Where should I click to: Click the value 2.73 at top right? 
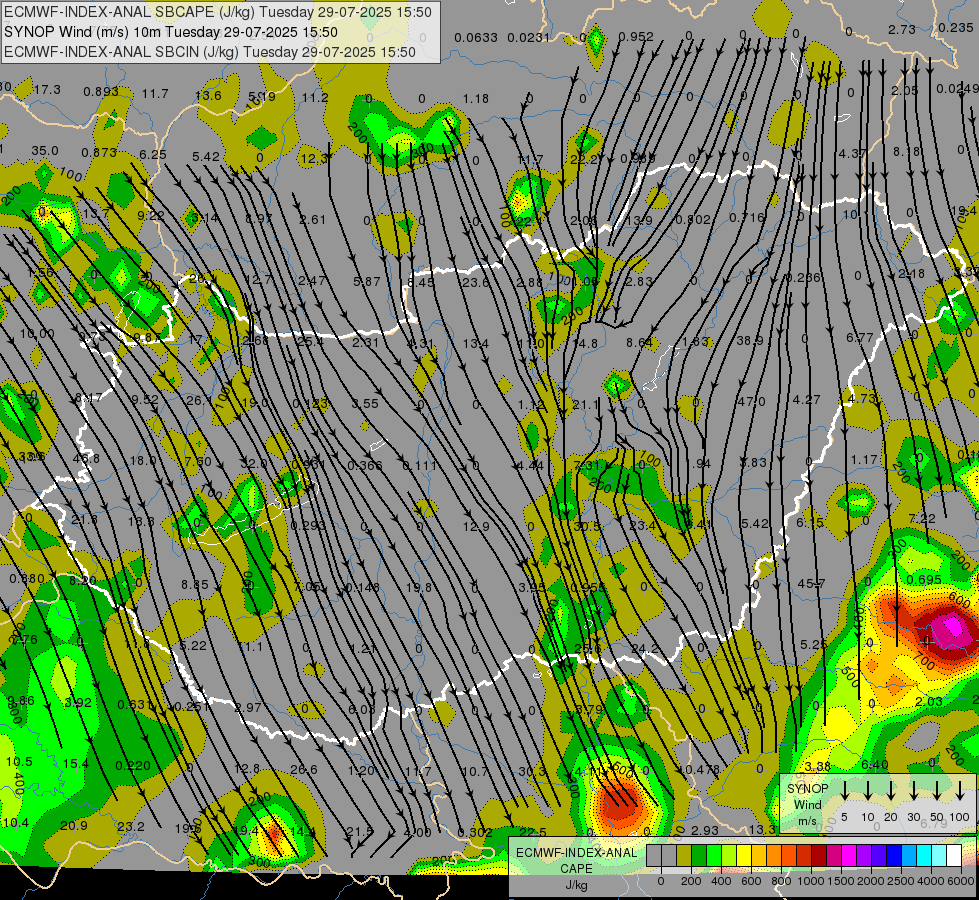(x=902, y=29)
